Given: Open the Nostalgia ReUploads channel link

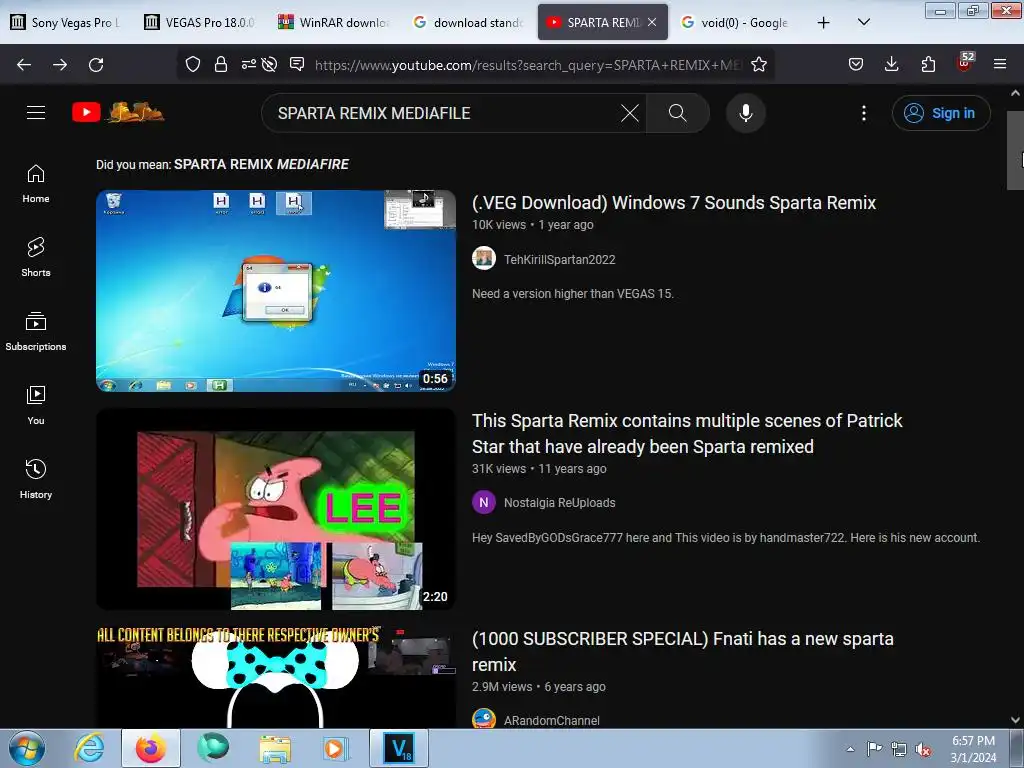Looking at the screenshot, I should click(x=560, y=503).
